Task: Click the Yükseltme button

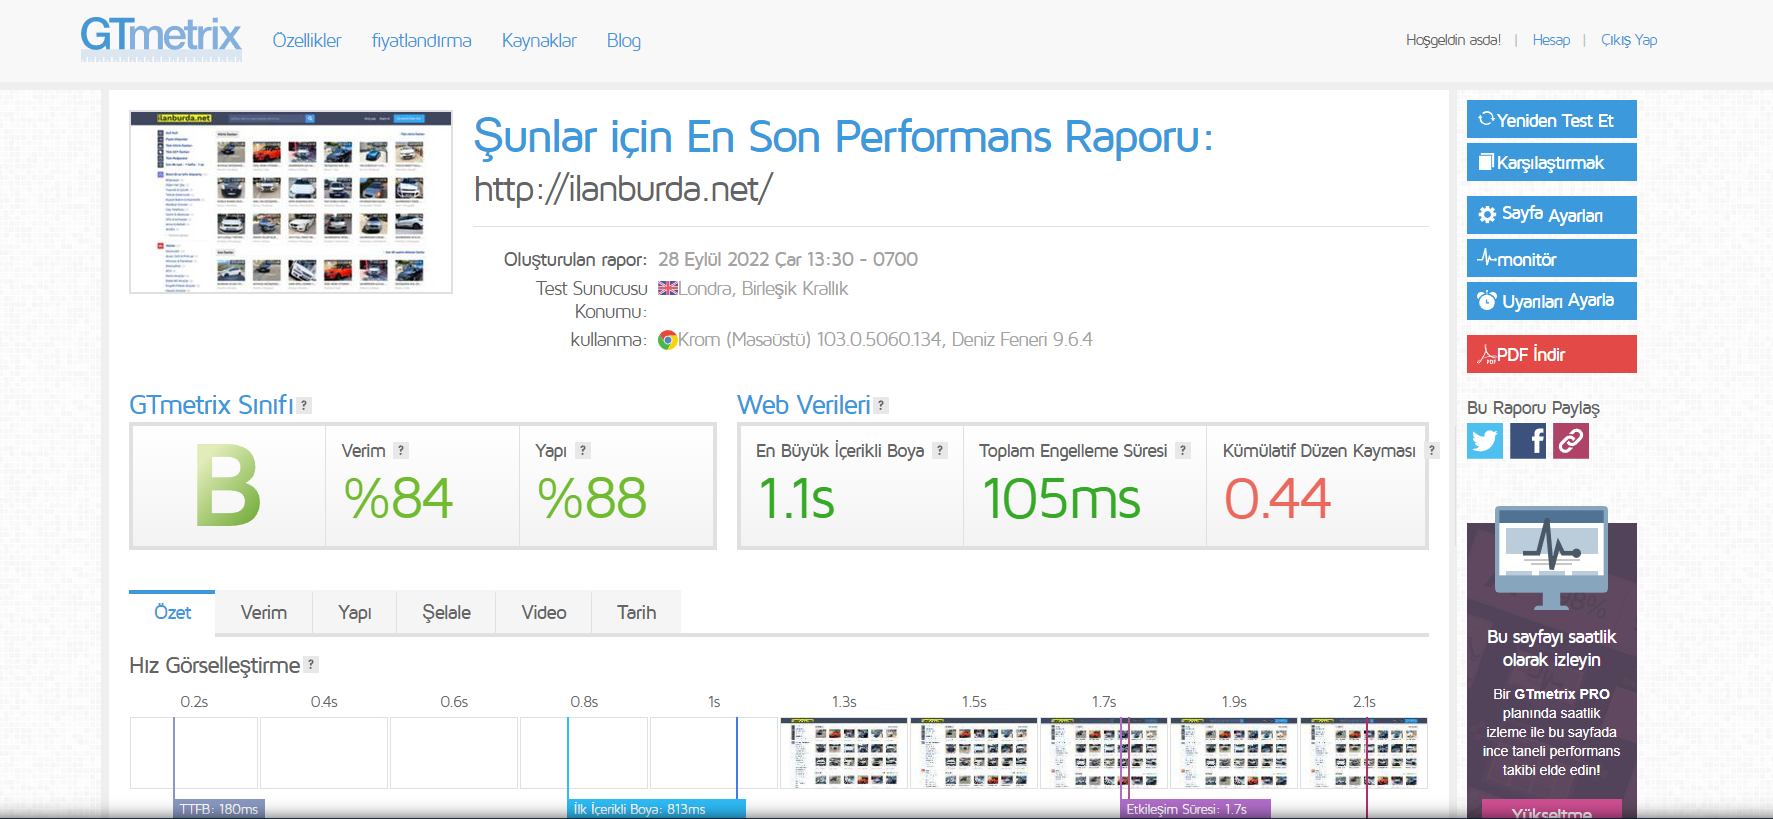Action: (1552, 810)
